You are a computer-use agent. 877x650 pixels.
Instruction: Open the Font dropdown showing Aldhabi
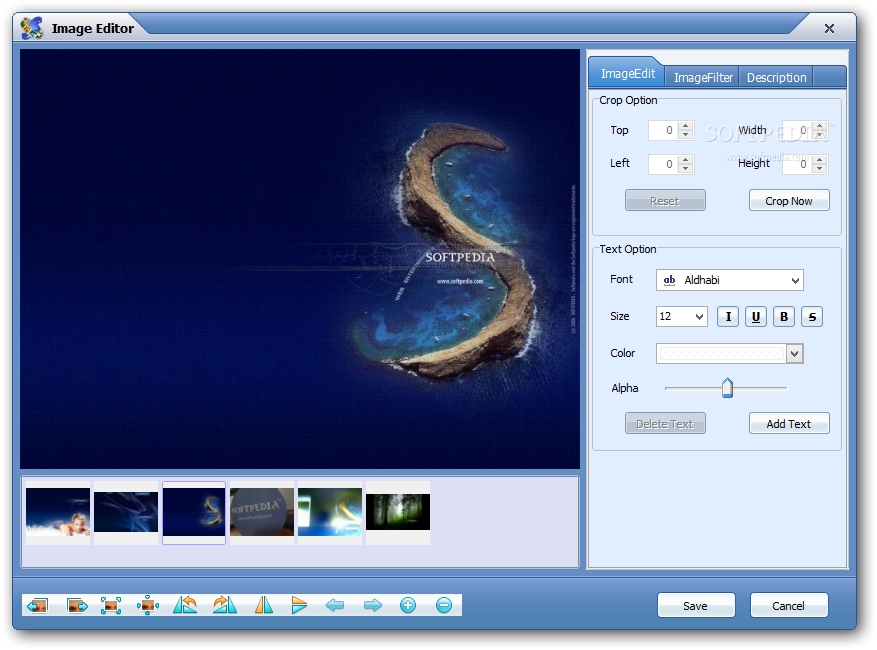click(x=729, y=280)
